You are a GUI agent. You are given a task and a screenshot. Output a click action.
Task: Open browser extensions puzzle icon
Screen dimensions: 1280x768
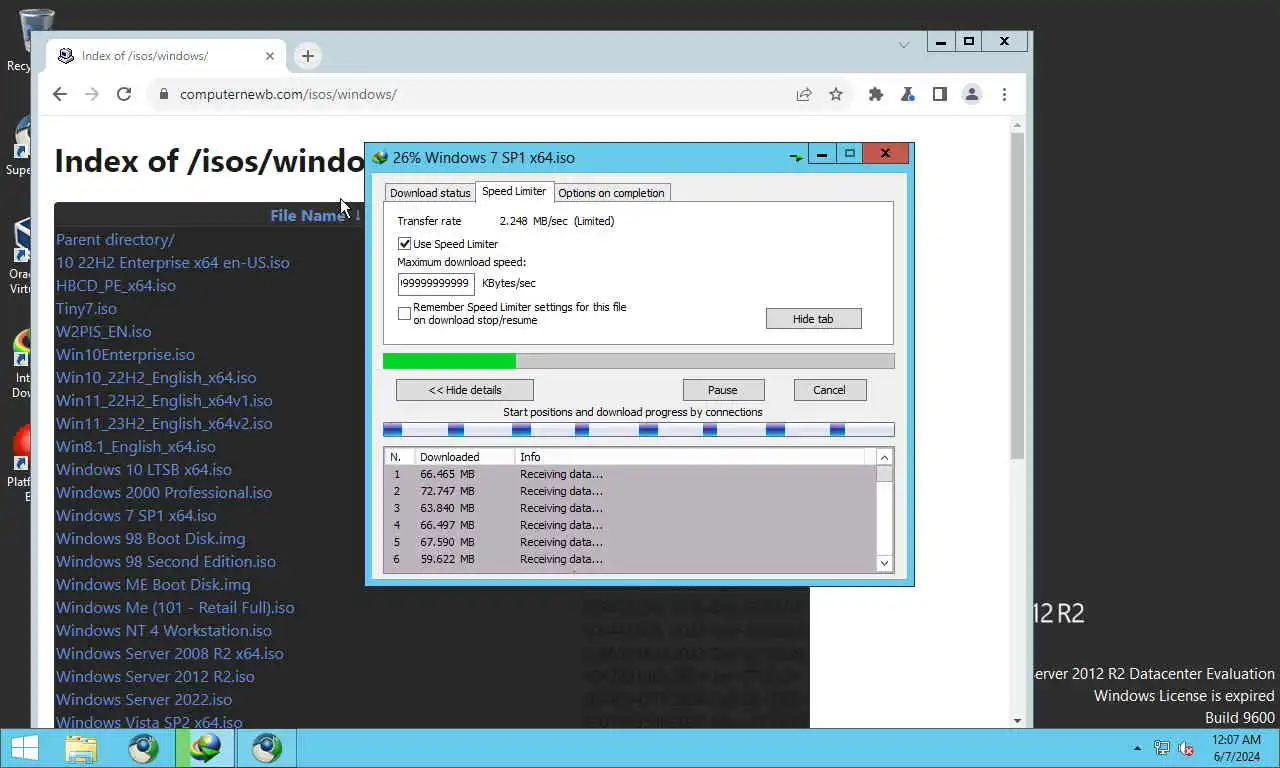pyautogui.click(x=876, y=94)
